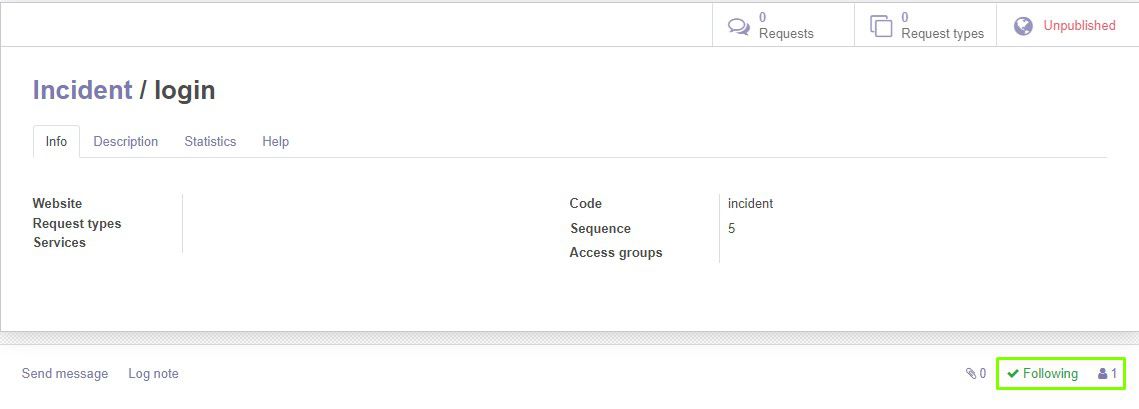The height and width of the screenshot is (409, 1139).
Task: Click the Requests chat bubbles icon
Action: coord(739,26)
